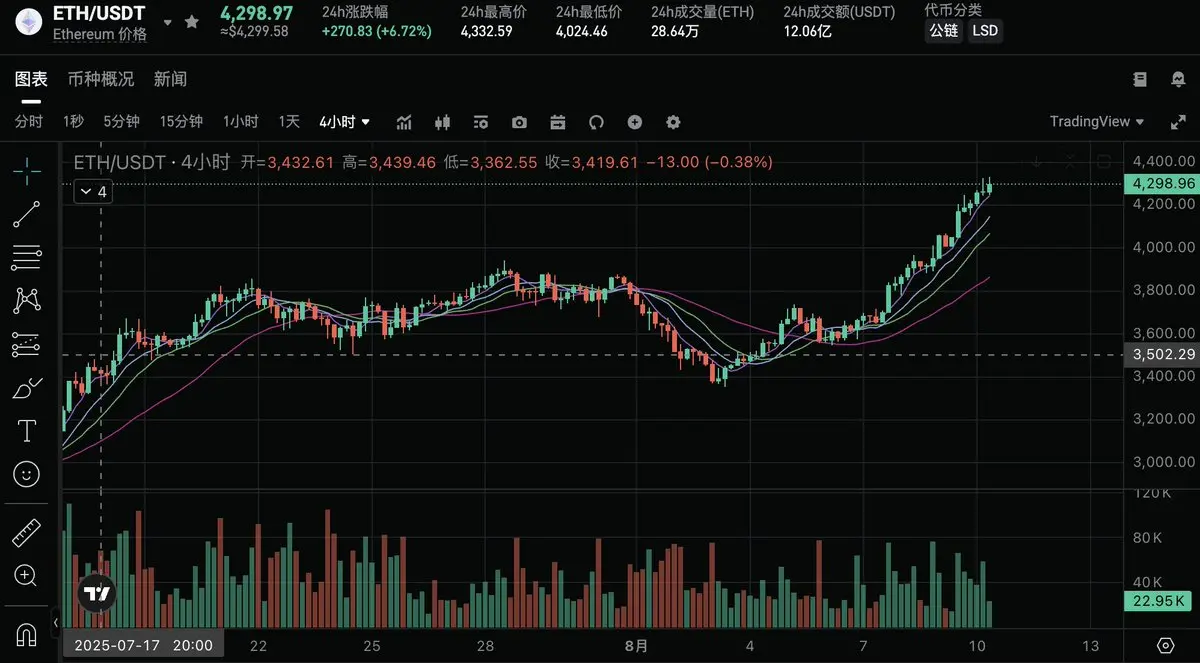Switch to the 图表 tab
Viewport: 1200px width, 663px height.
pyautogui.click(x=31, y=79)
